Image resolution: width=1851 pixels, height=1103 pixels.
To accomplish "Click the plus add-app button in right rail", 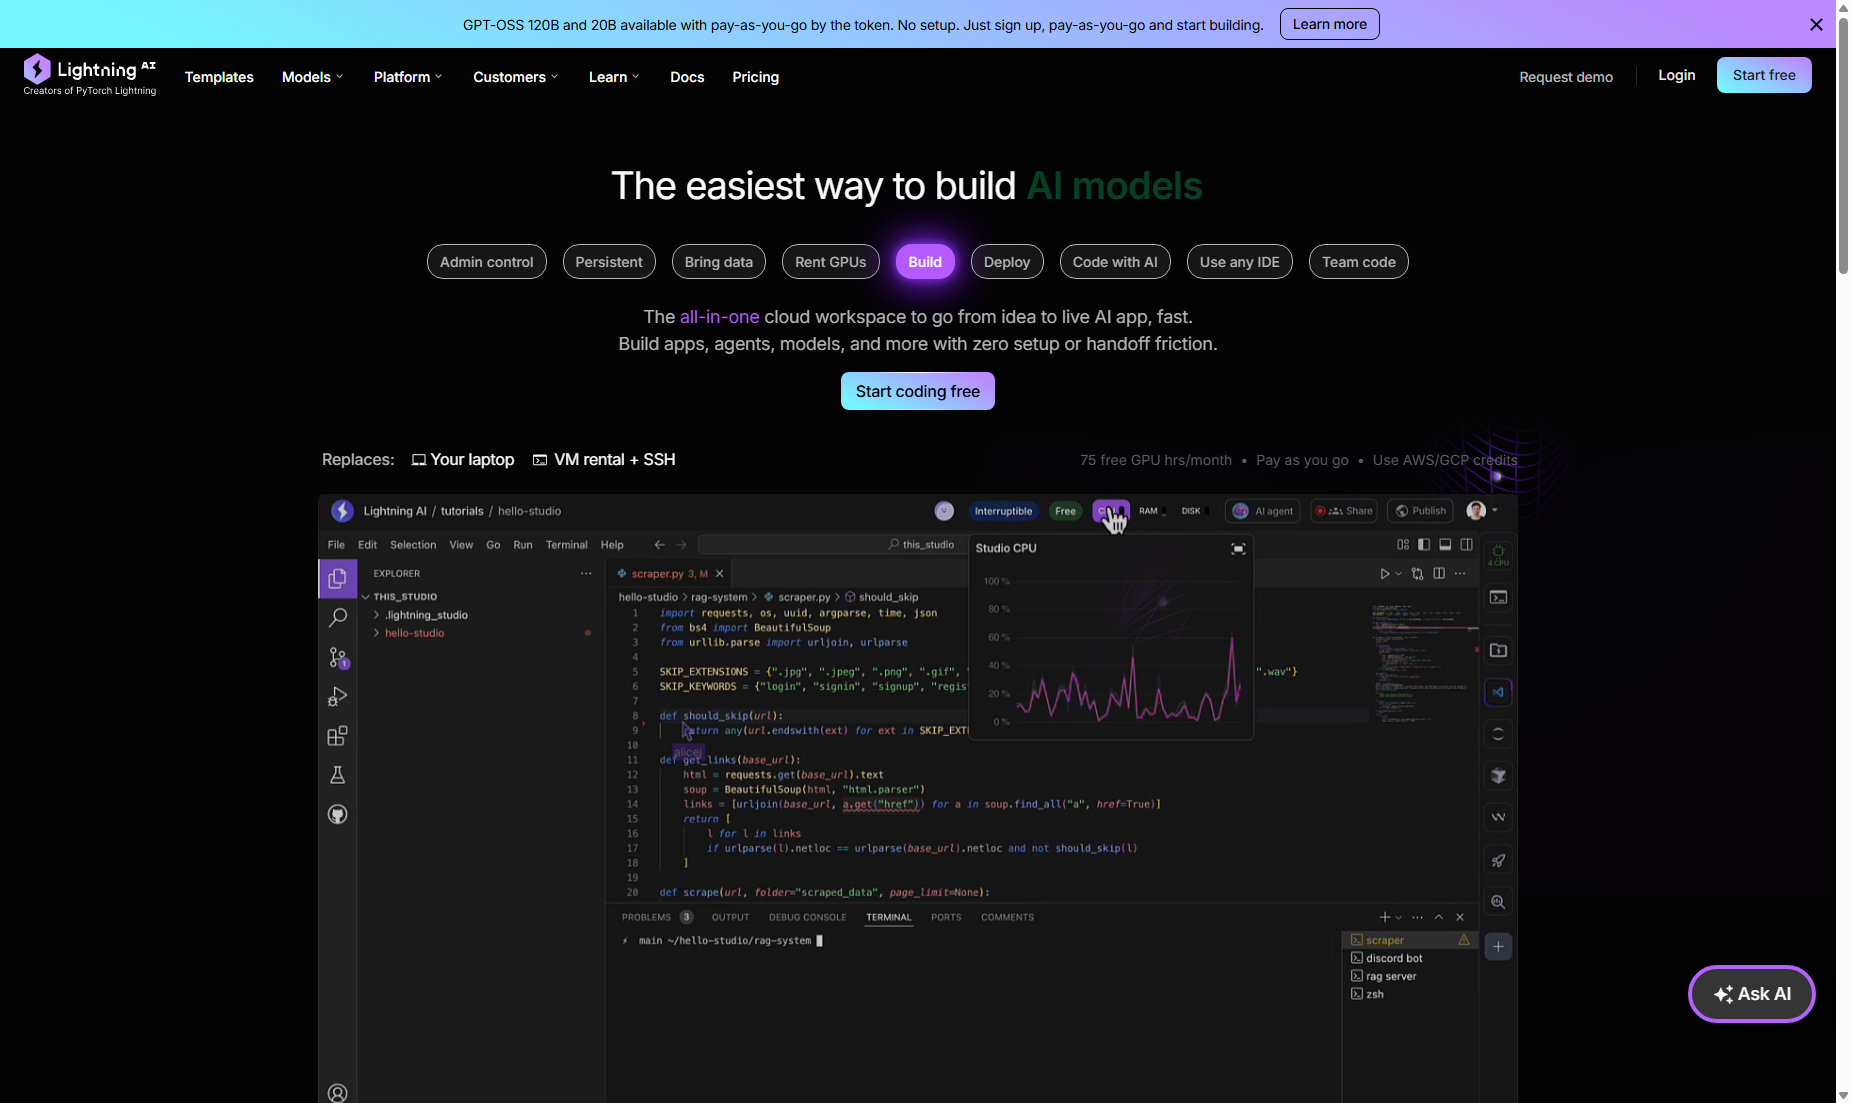I will [x=1498, y=946].
